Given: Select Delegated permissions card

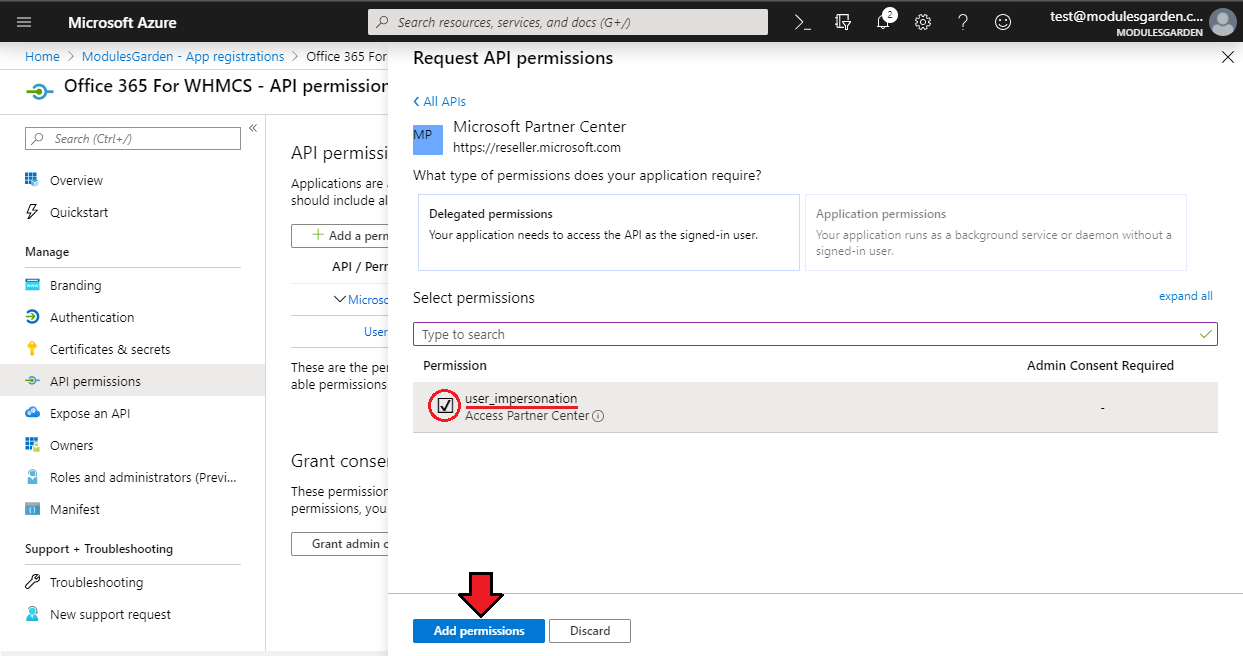Looking at the screenshot, I should click(x=609, y=232).
